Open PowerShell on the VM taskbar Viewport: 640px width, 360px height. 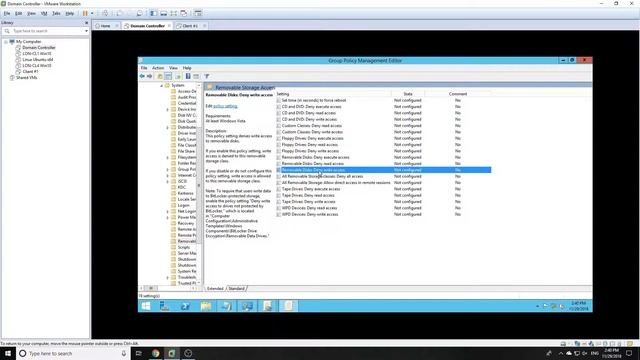(x=185, y=306)
